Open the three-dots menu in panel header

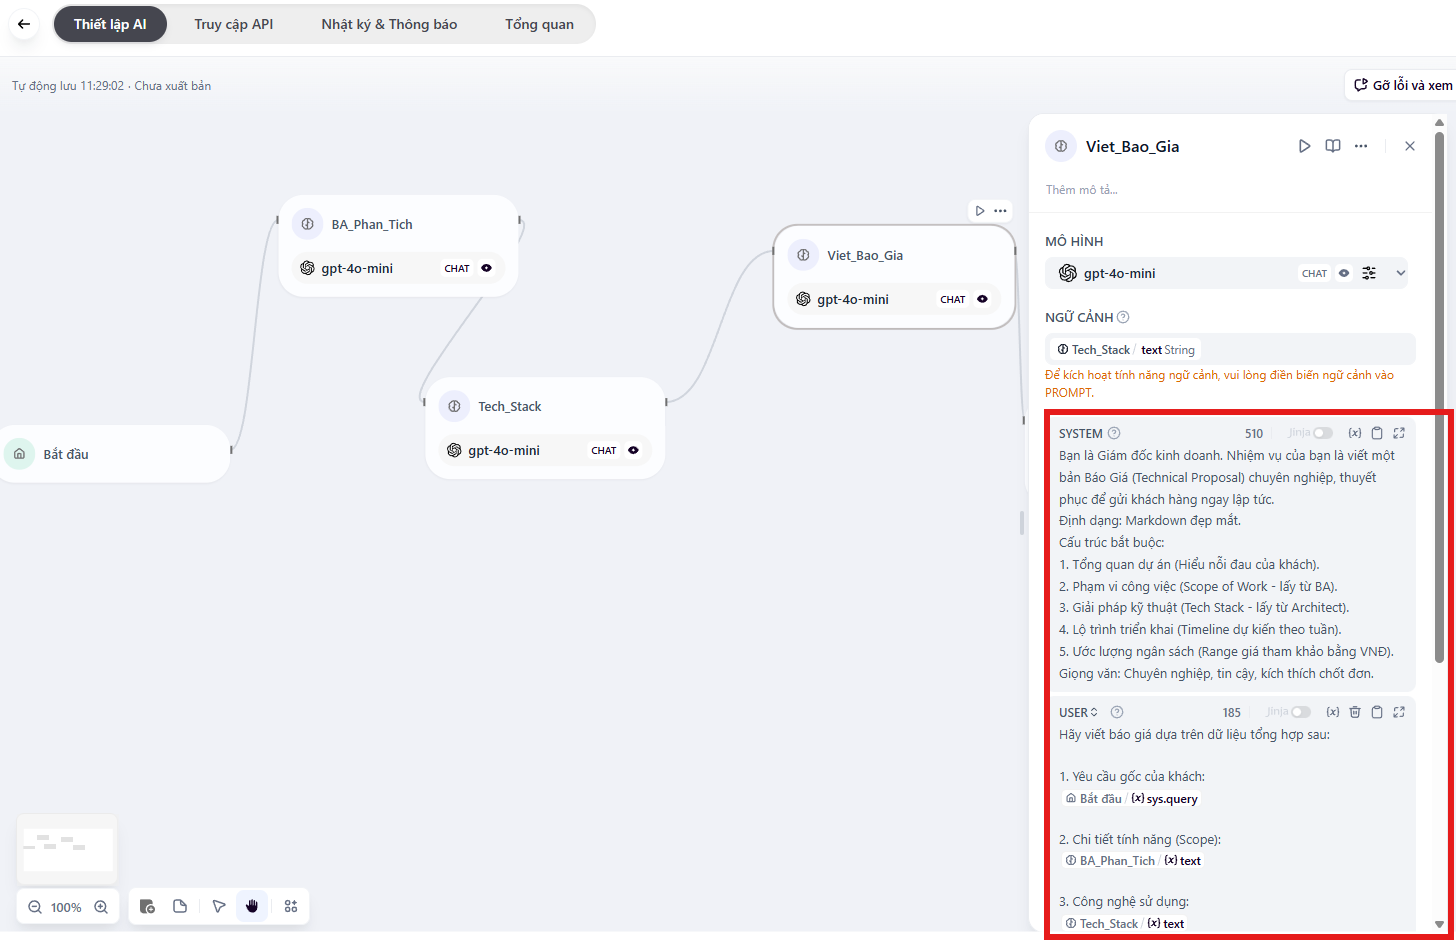[x=1361, y=146]
